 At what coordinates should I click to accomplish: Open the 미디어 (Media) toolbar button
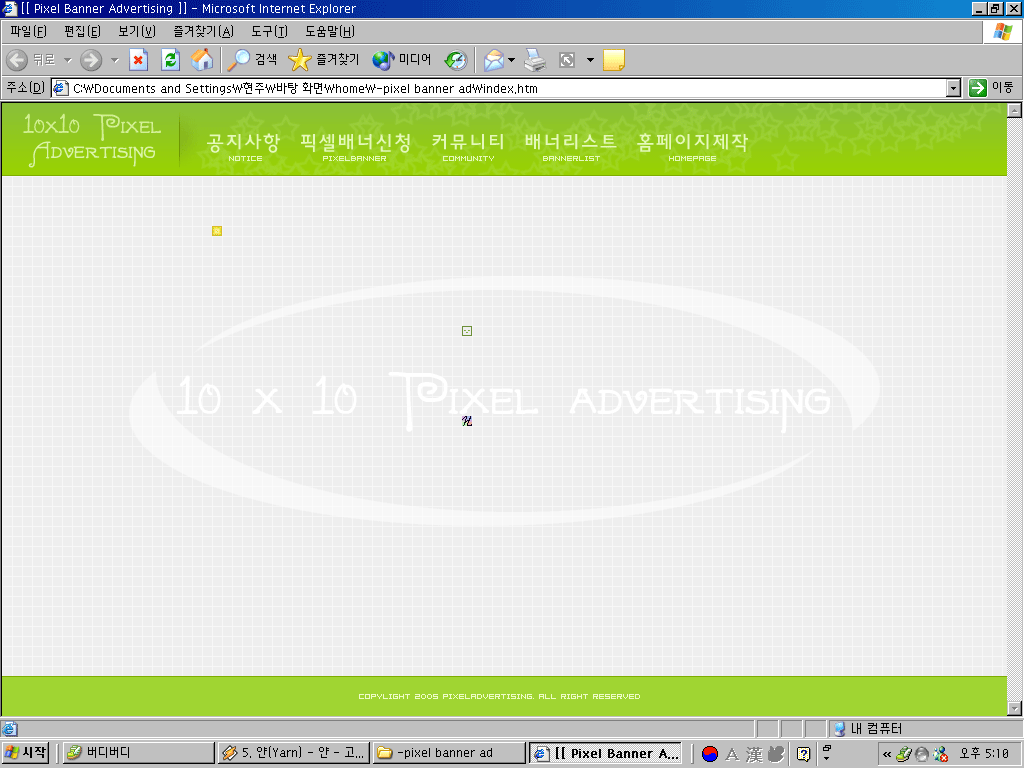[402, 60]
